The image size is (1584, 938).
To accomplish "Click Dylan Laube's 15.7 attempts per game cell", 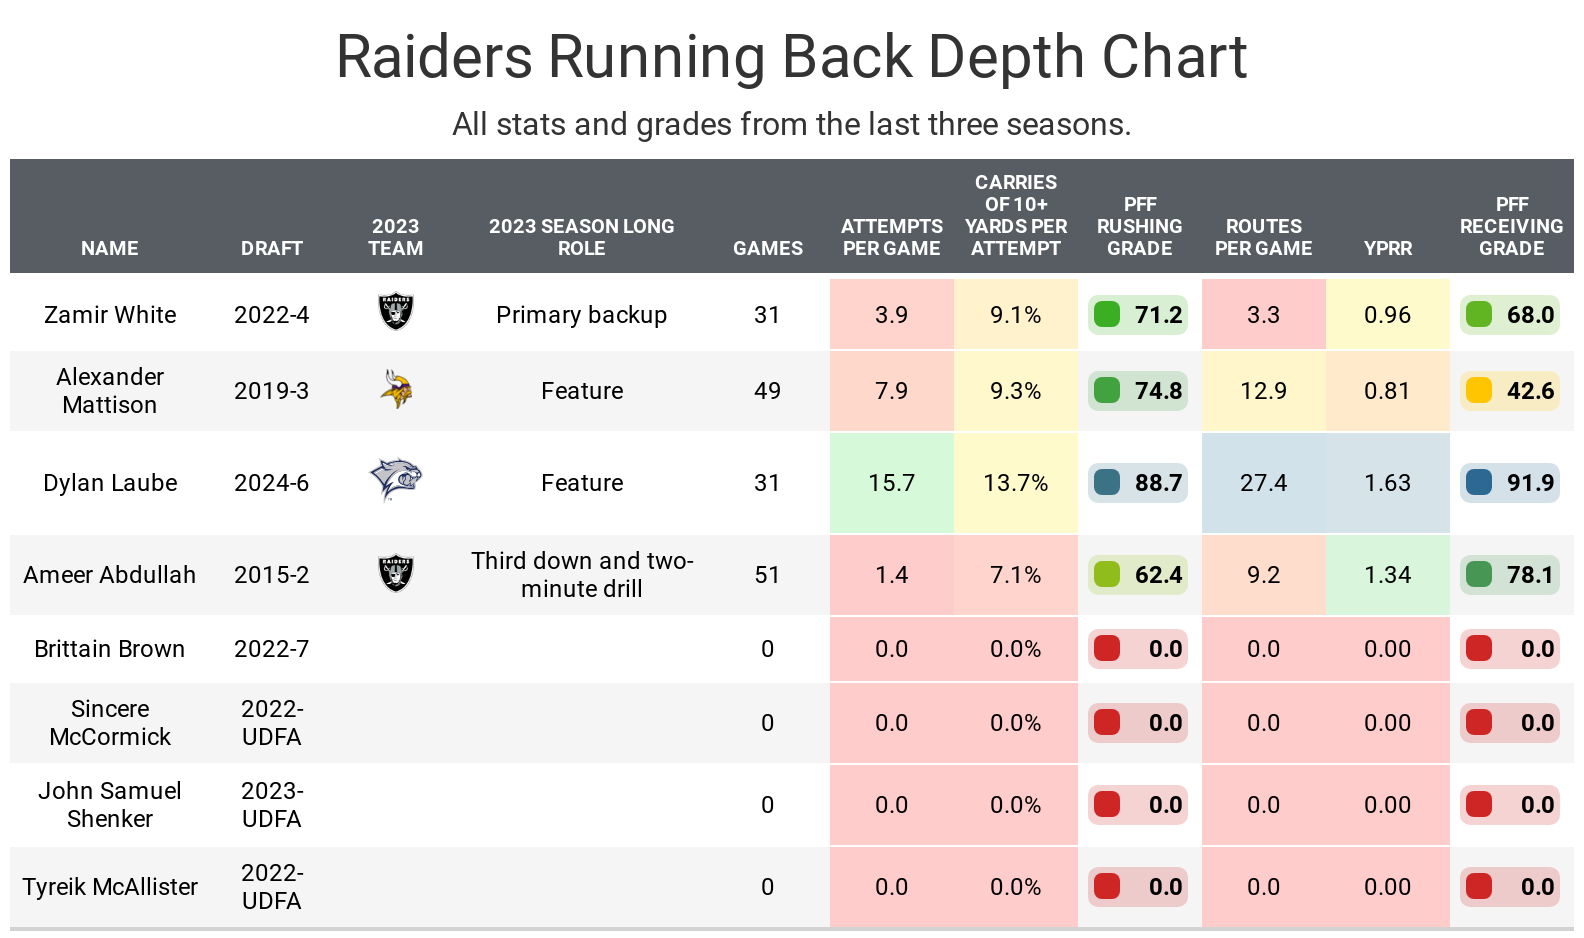I will (891, 483).
